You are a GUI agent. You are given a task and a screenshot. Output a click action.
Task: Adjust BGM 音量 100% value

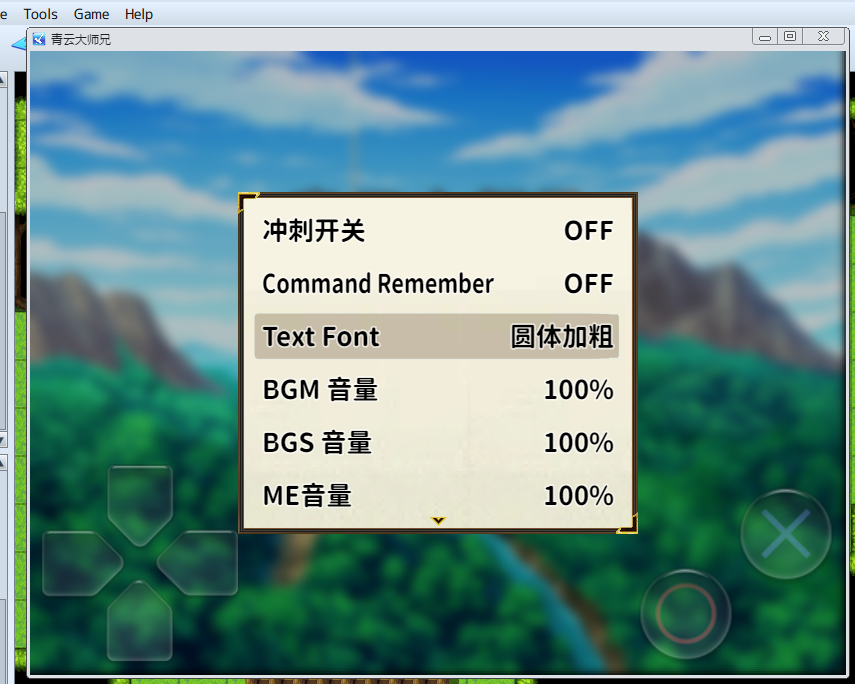pyautogui.click(x=579, y=389)
